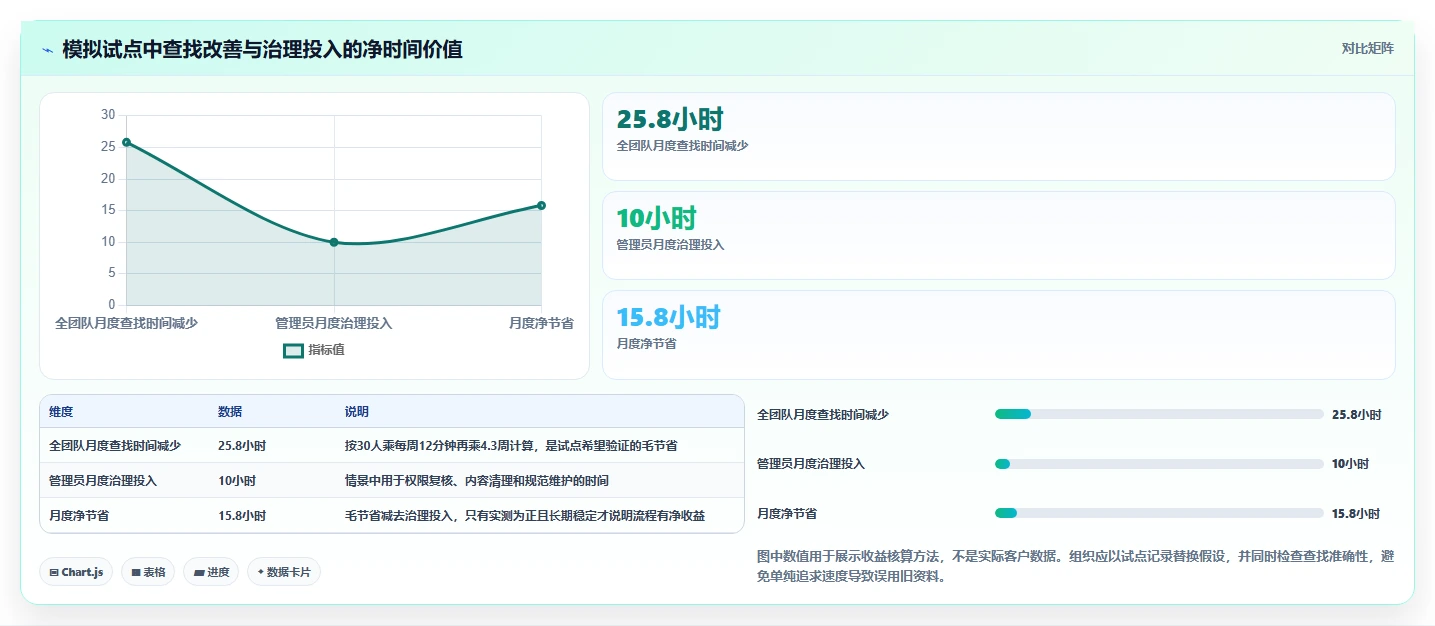
Task: Click the description starting 情景中用于权限复核
Action: (x=476, y=481)
